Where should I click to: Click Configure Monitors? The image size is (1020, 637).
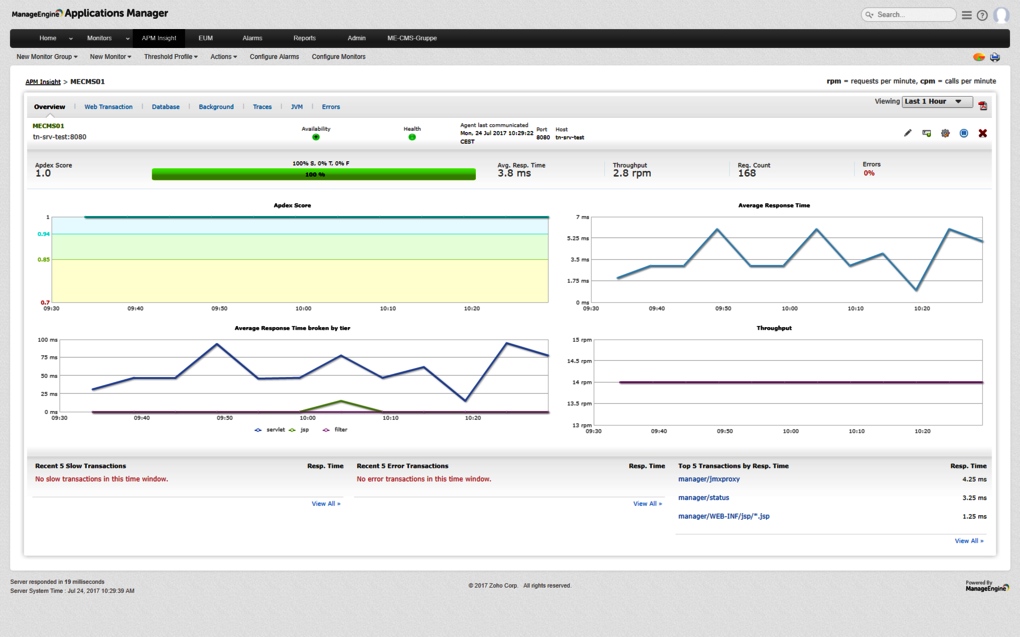338,57
